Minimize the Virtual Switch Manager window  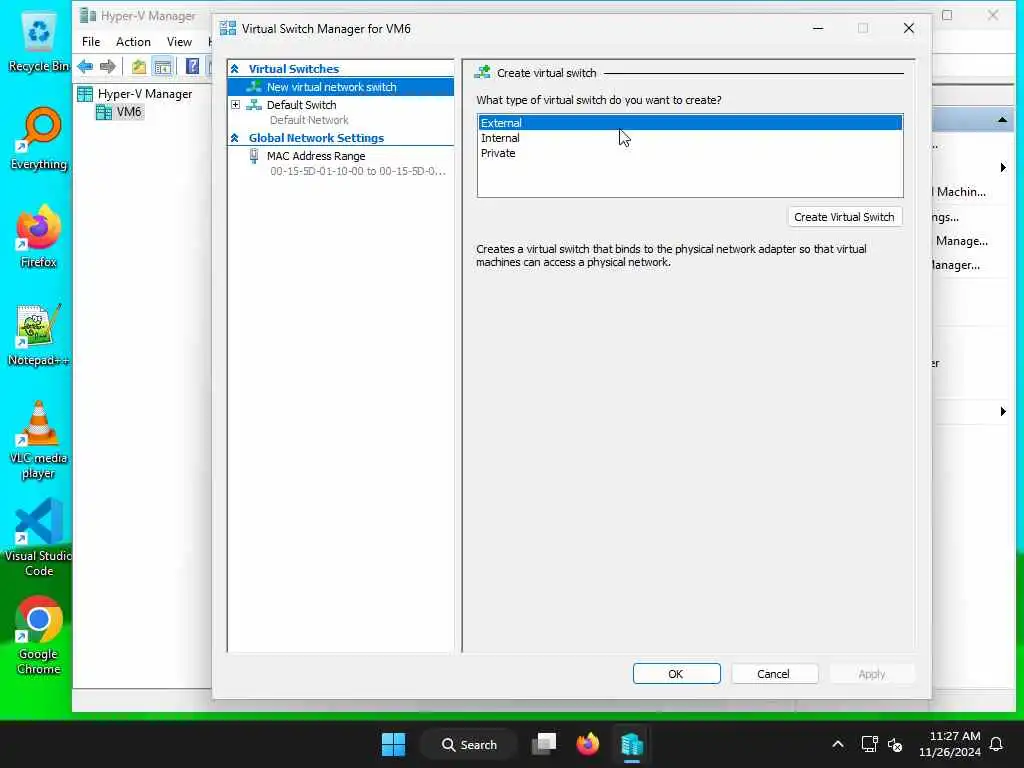818,28
